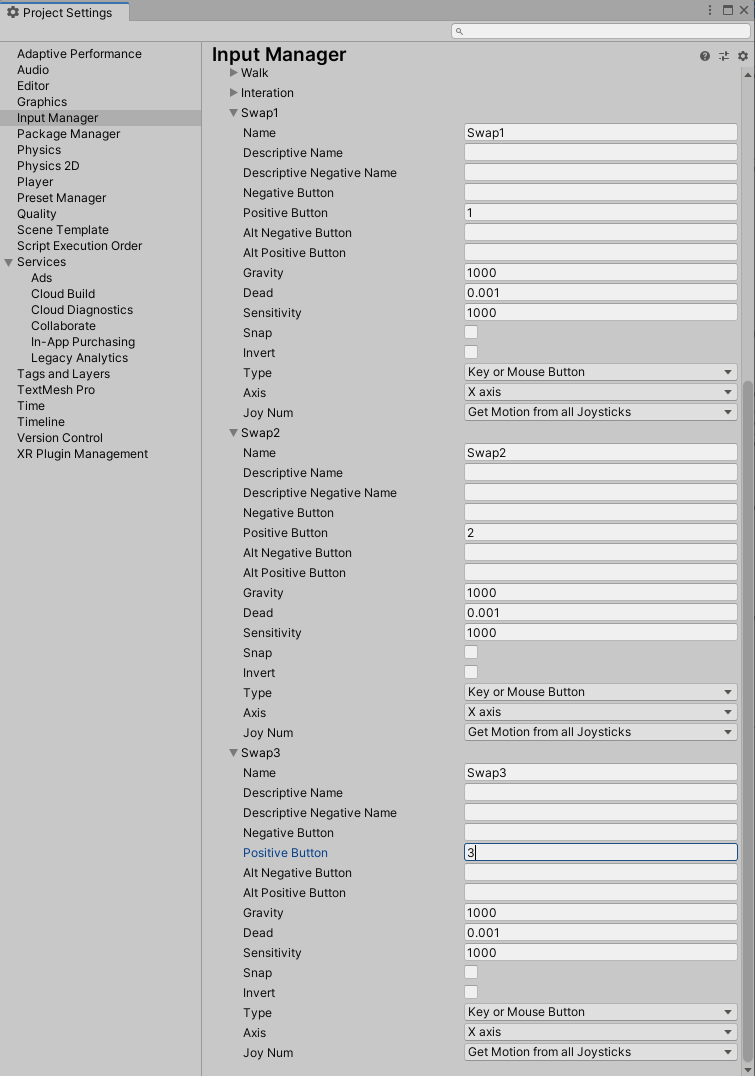Select Editor settings category

(33, 86)
